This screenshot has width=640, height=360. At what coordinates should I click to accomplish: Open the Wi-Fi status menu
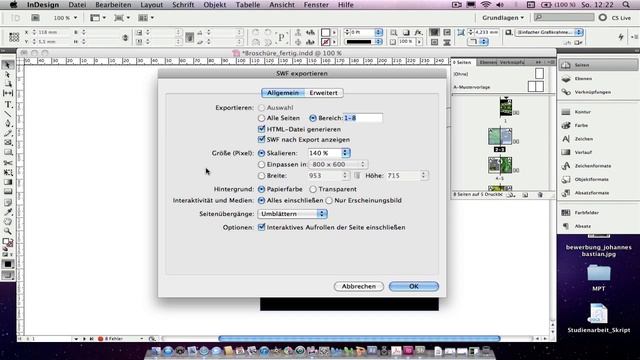click(x=485, y=5)
